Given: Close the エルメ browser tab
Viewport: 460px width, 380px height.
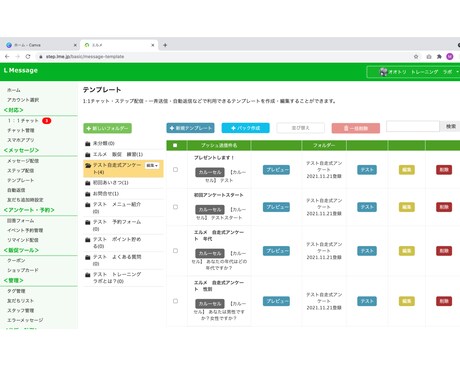Looking at the screenshot, I should [153, 45].
